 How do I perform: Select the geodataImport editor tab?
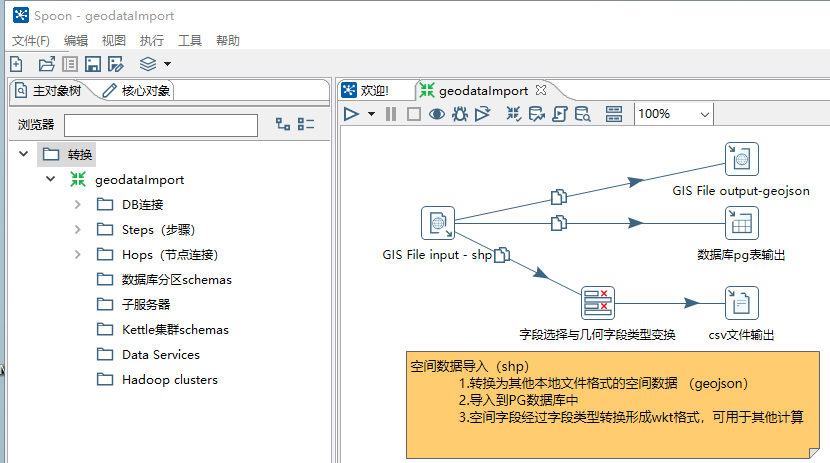(483, 90)
